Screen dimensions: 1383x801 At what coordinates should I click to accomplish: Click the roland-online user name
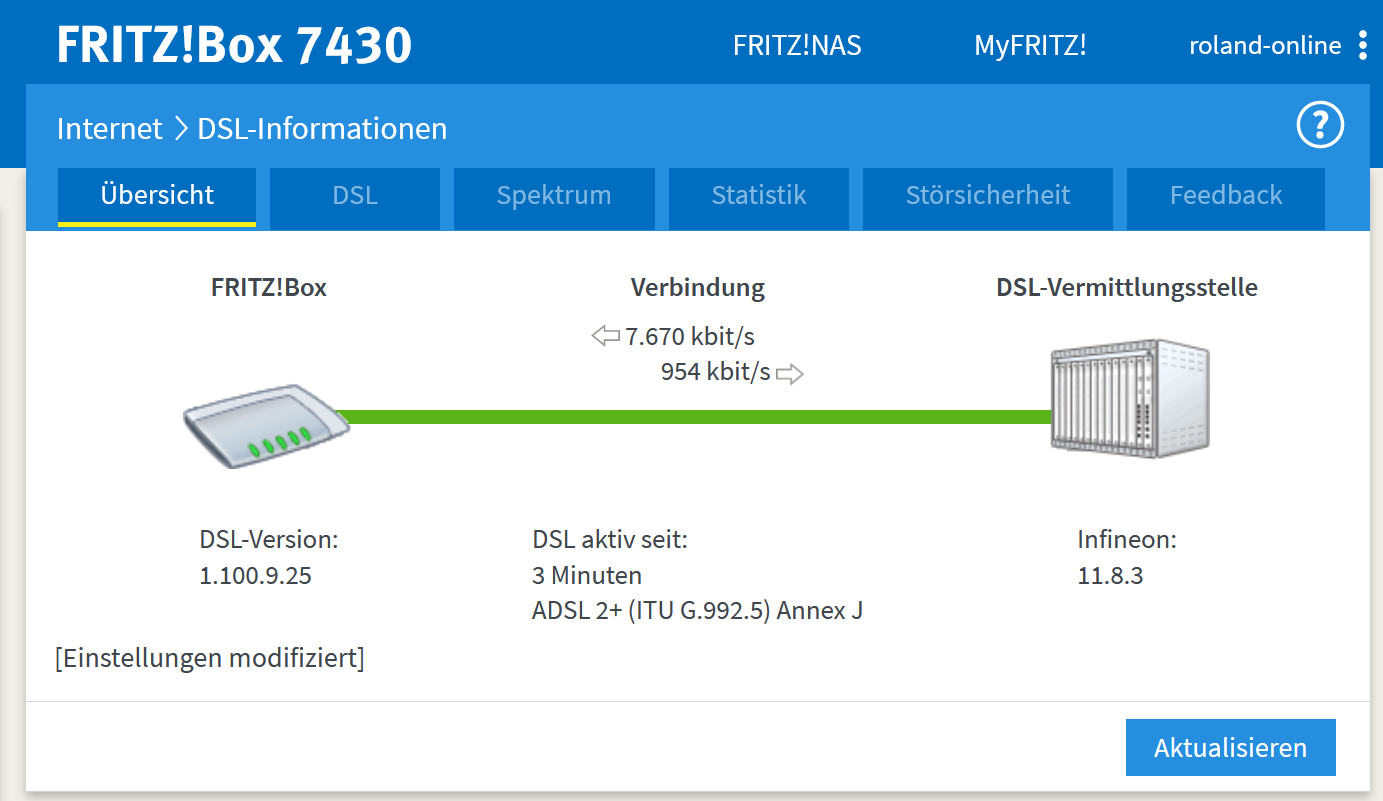click(1265, 46)
